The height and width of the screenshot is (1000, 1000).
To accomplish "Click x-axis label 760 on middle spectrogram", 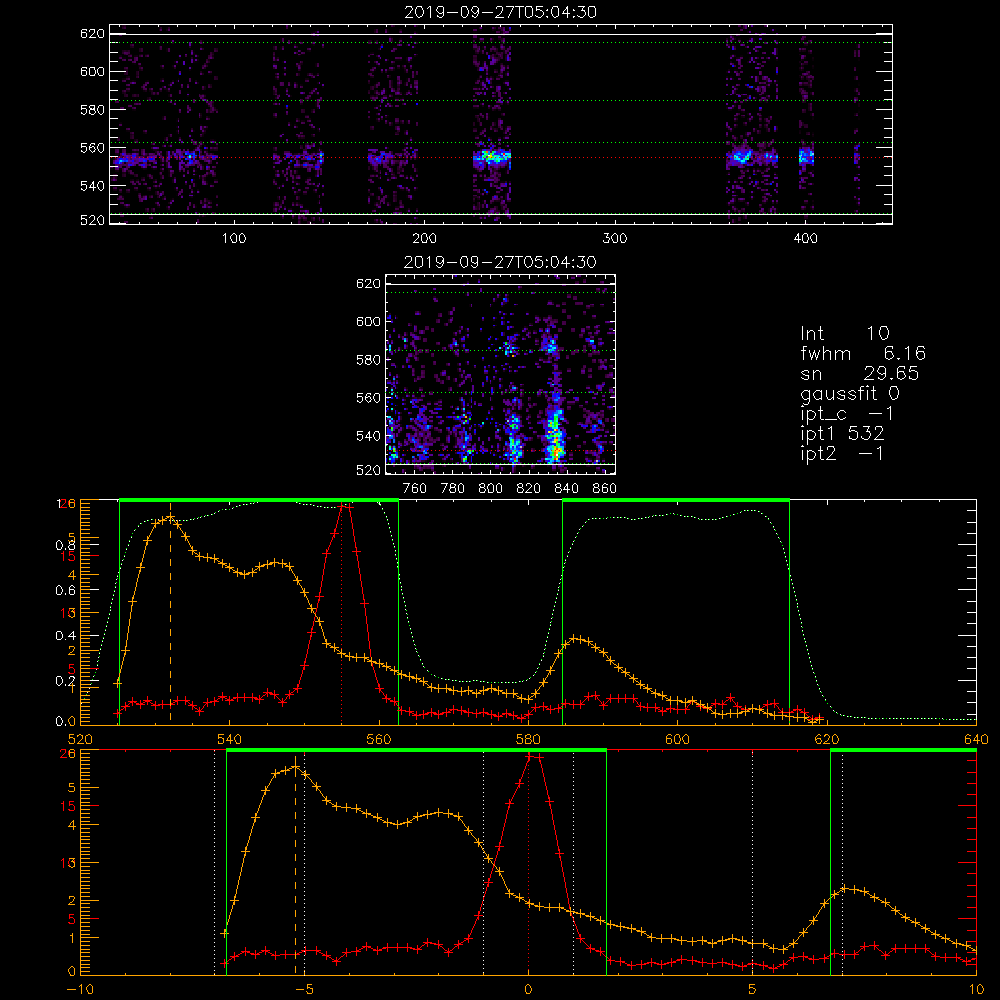I will (415, 489).
